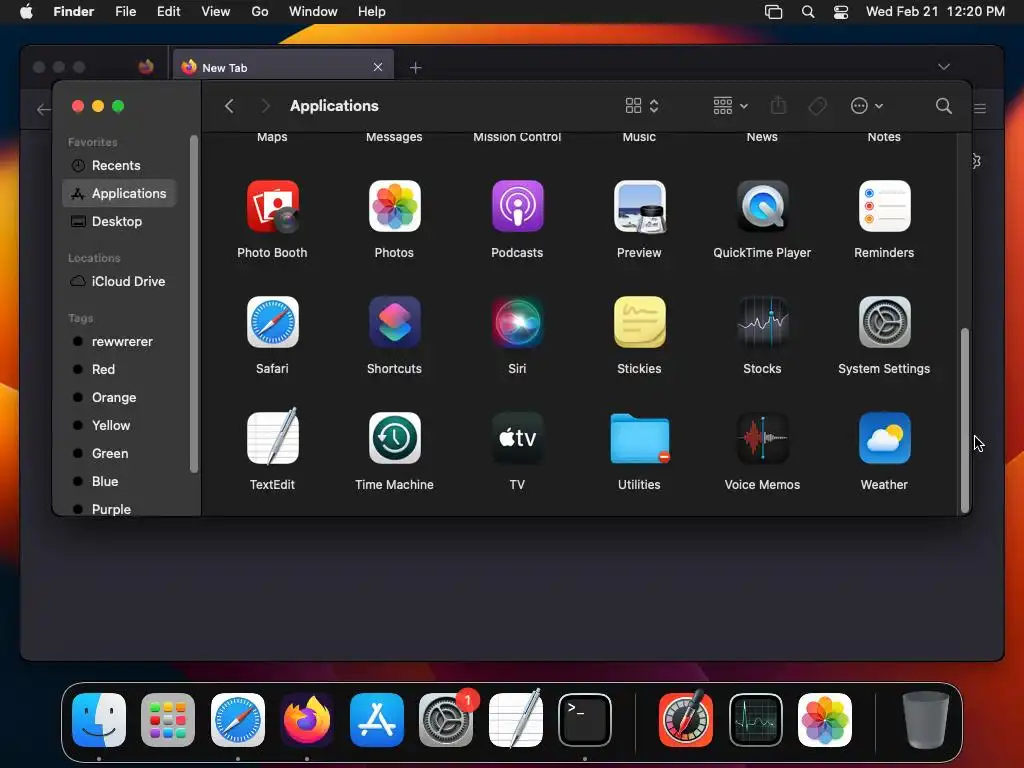The image size is (1024, 768).
Task: Go back with the Finder back arrow
Action: click(229, 106)
